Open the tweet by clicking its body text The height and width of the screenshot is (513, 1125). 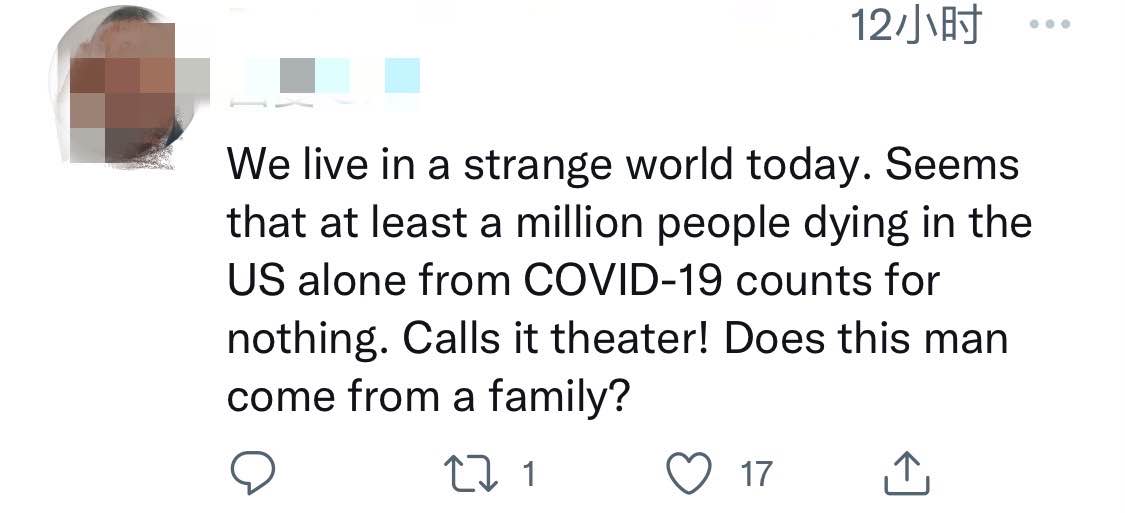tap(629, 281)
